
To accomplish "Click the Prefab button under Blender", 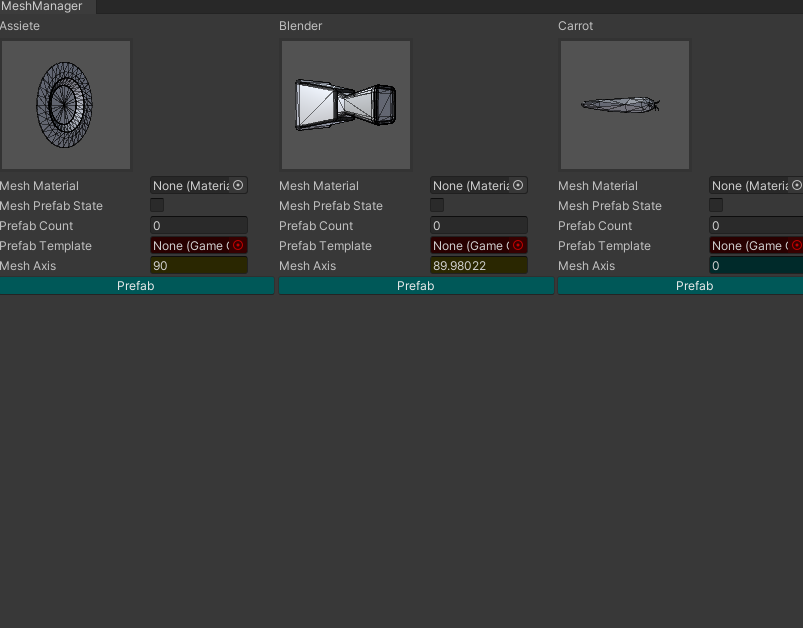I will pyautogui.click(x=416, y=286).
